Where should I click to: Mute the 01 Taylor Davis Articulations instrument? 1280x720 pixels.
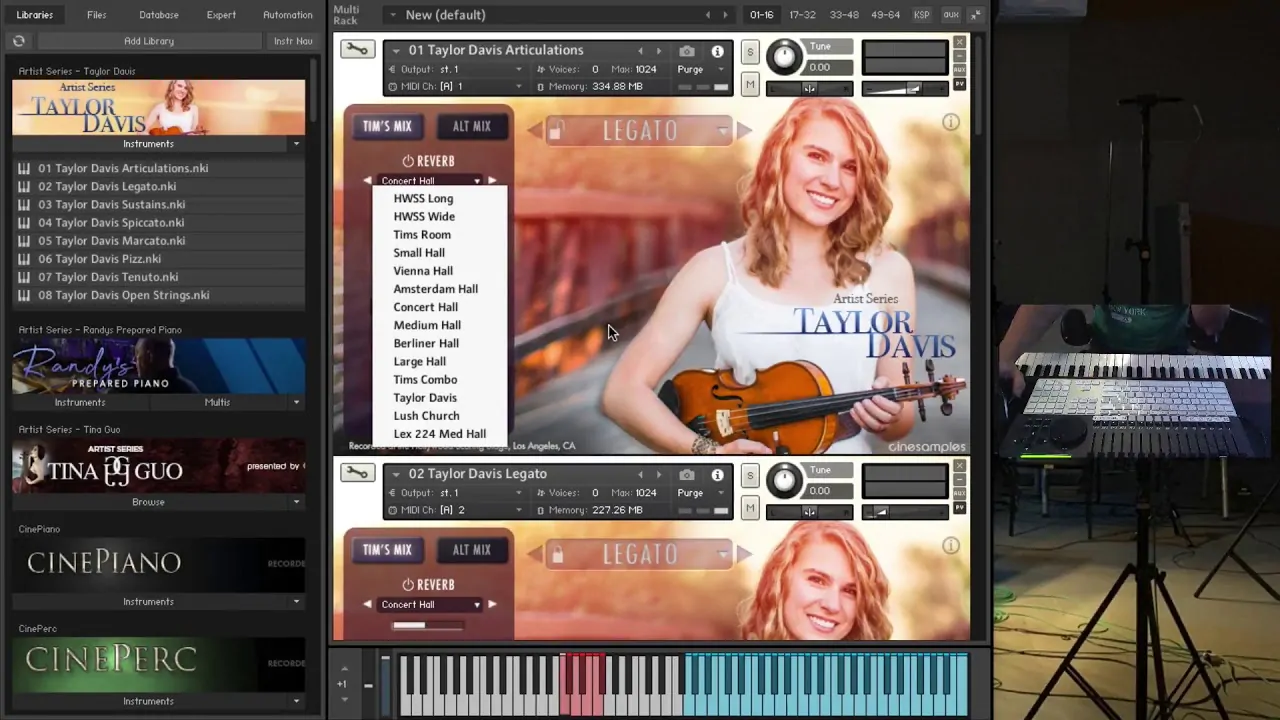750,86
